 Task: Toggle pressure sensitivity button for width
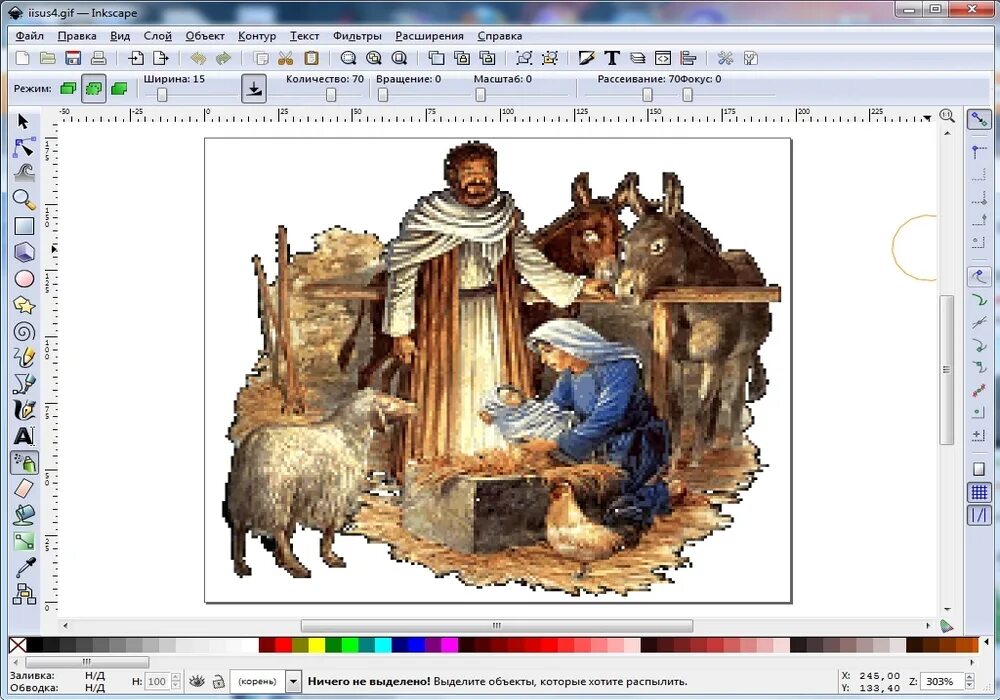254,89
